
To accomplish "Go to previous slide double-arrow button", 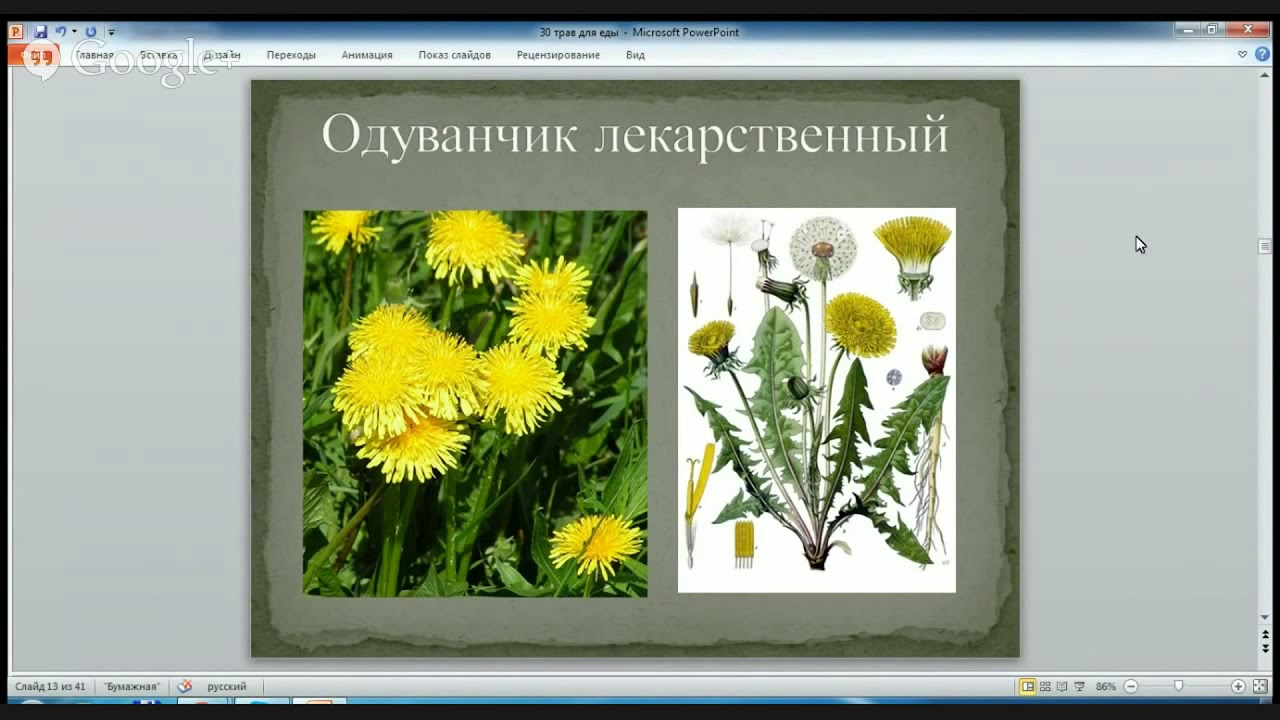I will point(1265,635).
